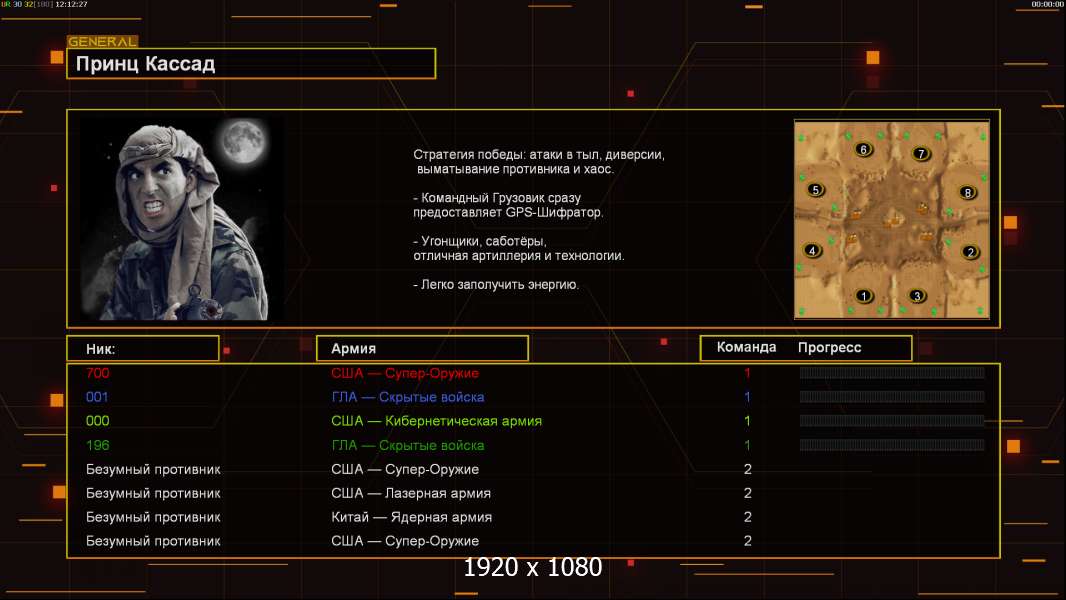Select start position 4 on the minimap

[812, 250]
